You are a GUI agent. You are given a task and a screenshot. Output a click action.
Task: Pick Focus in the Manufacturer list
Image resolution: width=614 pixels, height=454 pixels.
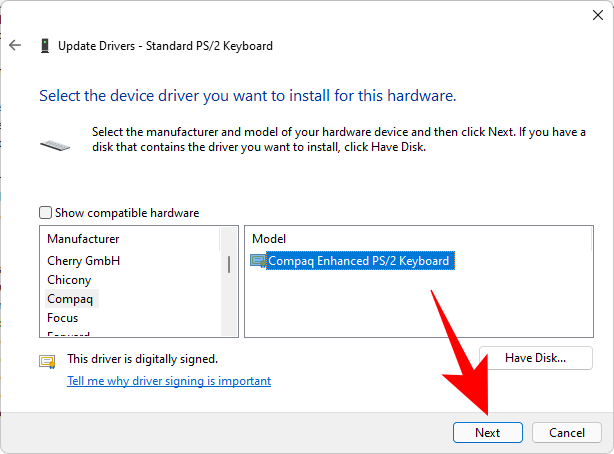click(x=63, y=318)
